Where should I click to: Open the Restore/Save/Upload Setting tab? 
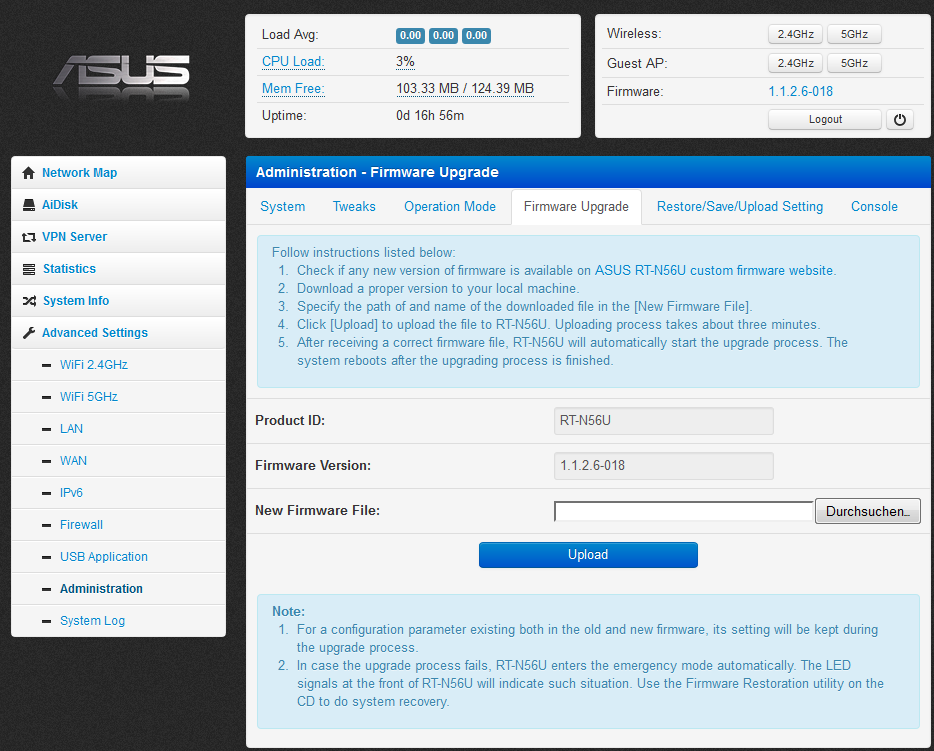(x=739, y=207)
